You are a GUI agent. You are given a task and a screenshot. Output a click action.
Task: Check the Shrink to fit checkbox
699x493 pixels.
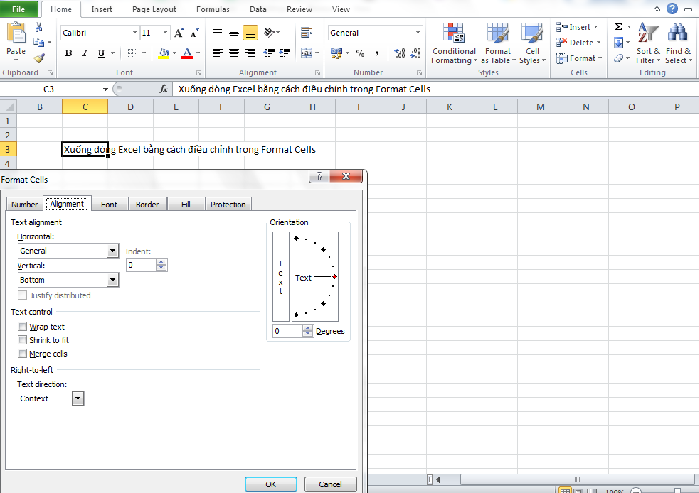click(22, 340)
